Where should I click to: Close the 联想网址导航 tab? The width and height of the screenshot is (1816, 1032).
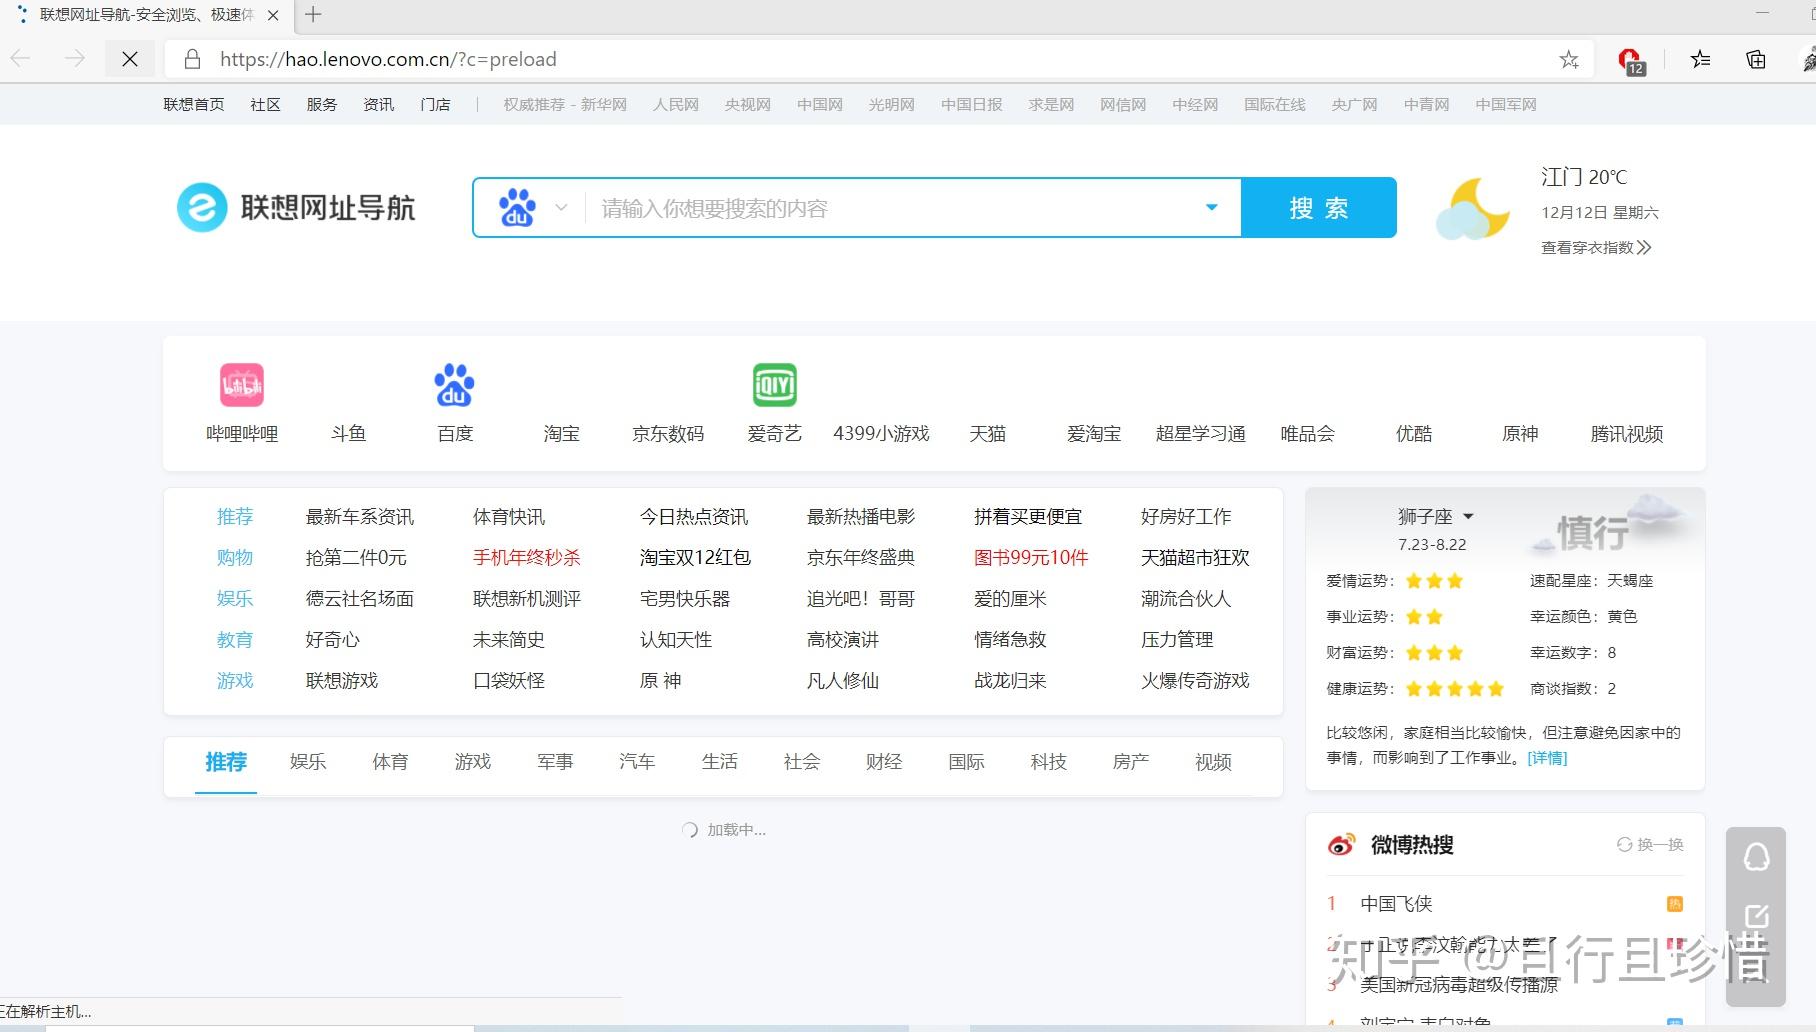point(273,15)
